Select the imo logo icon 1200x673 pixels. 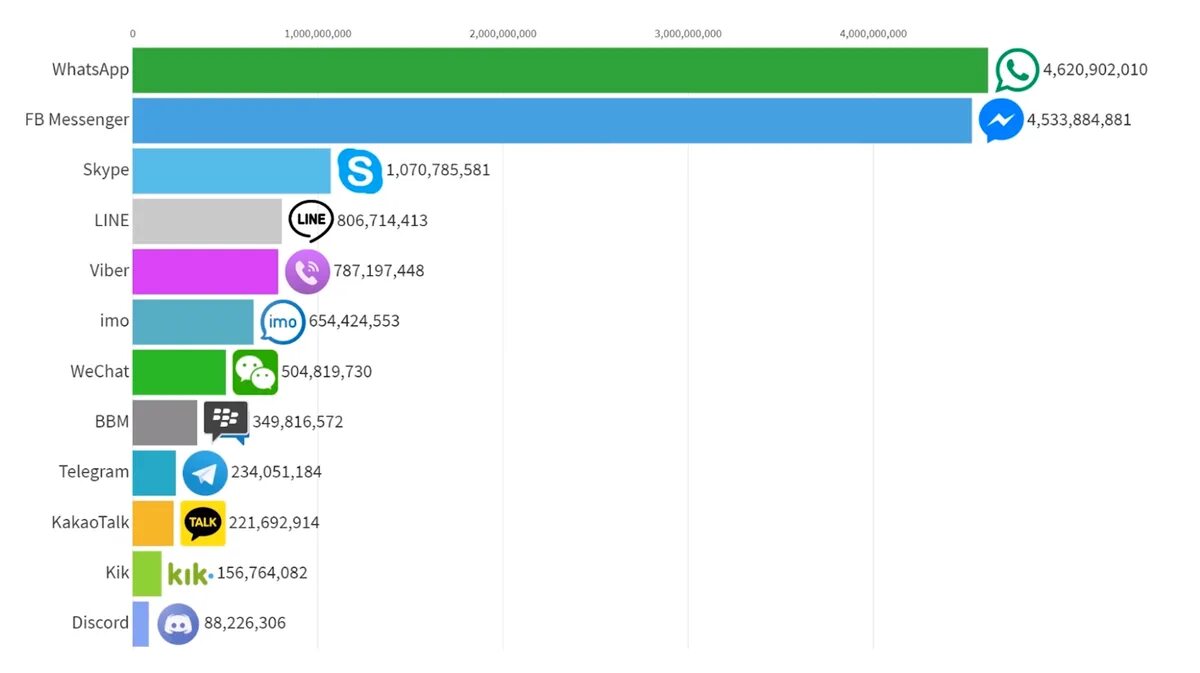pyautogui.click(x=283, y=321)
